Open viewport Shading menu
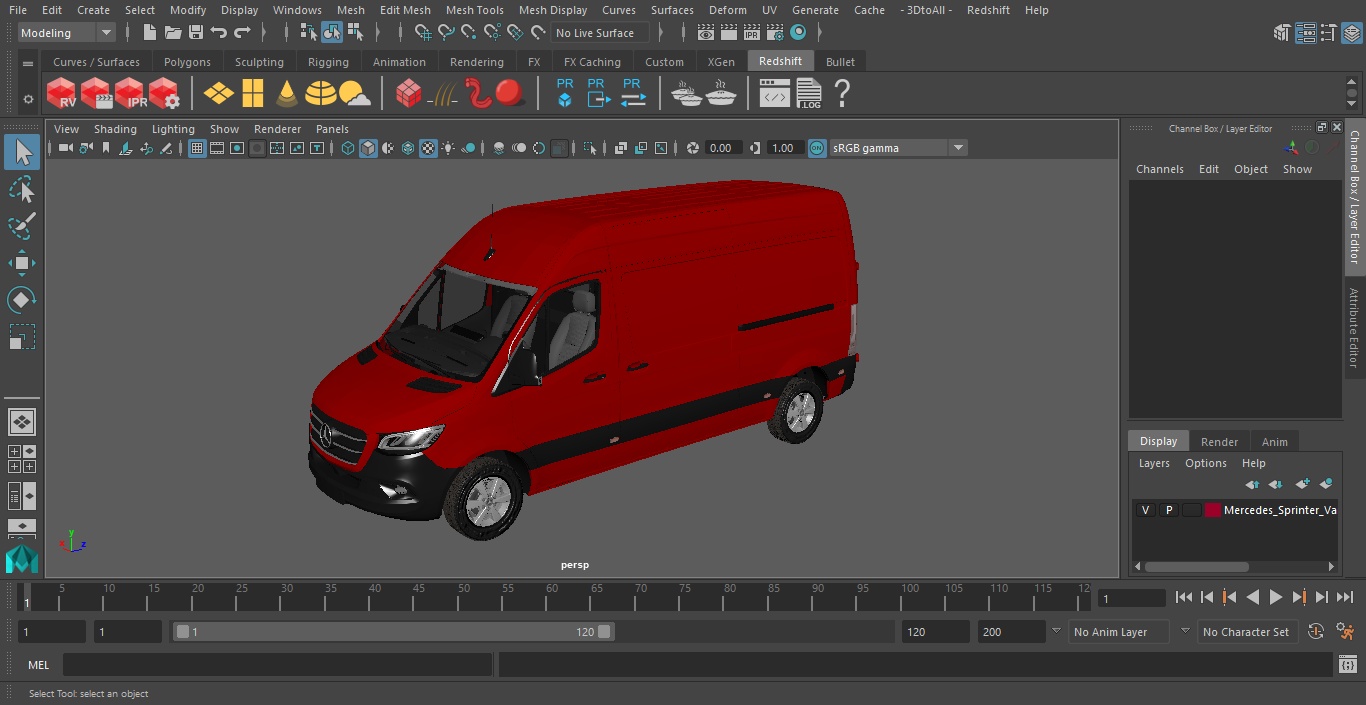The height and width of the screenshot is (705, 1366). pyautogui.click(x=115, y=129)
